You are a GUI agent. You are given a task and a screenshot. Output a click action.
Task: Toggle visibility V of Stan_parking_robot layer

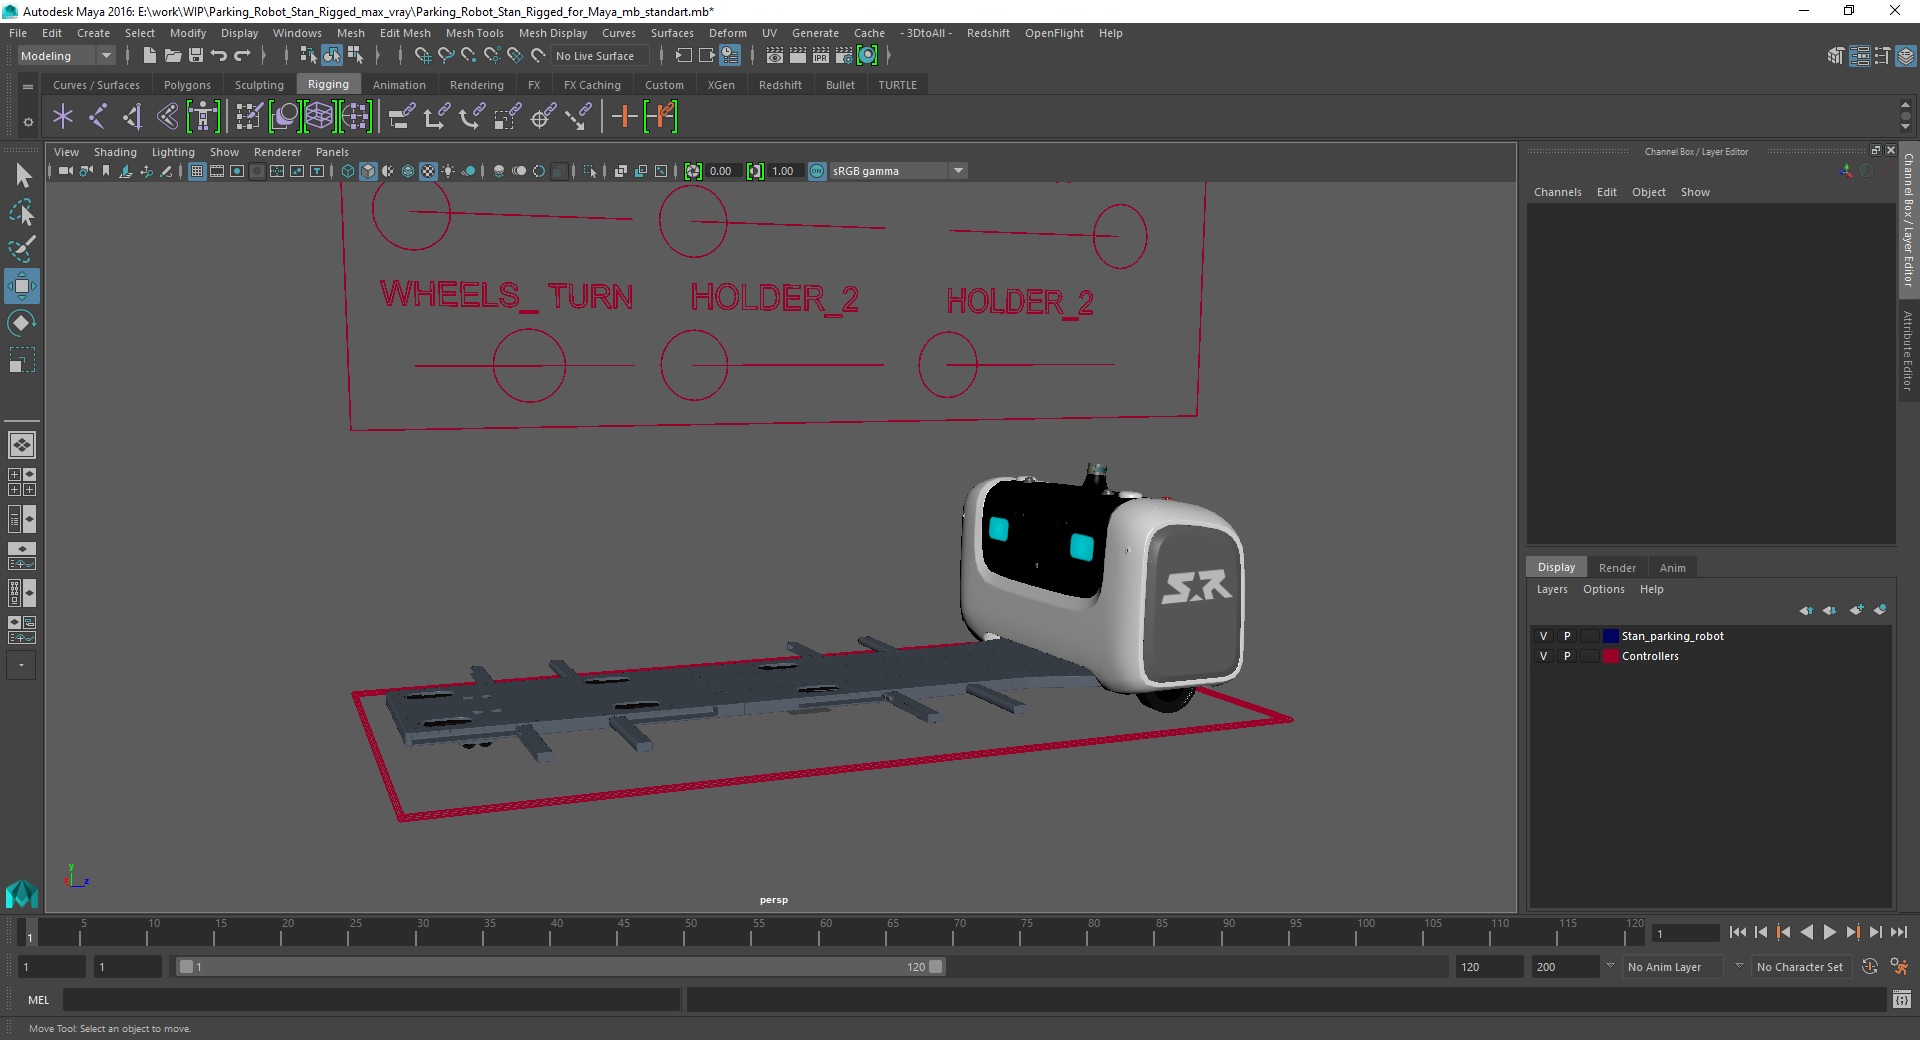[x=1543, y=636]
